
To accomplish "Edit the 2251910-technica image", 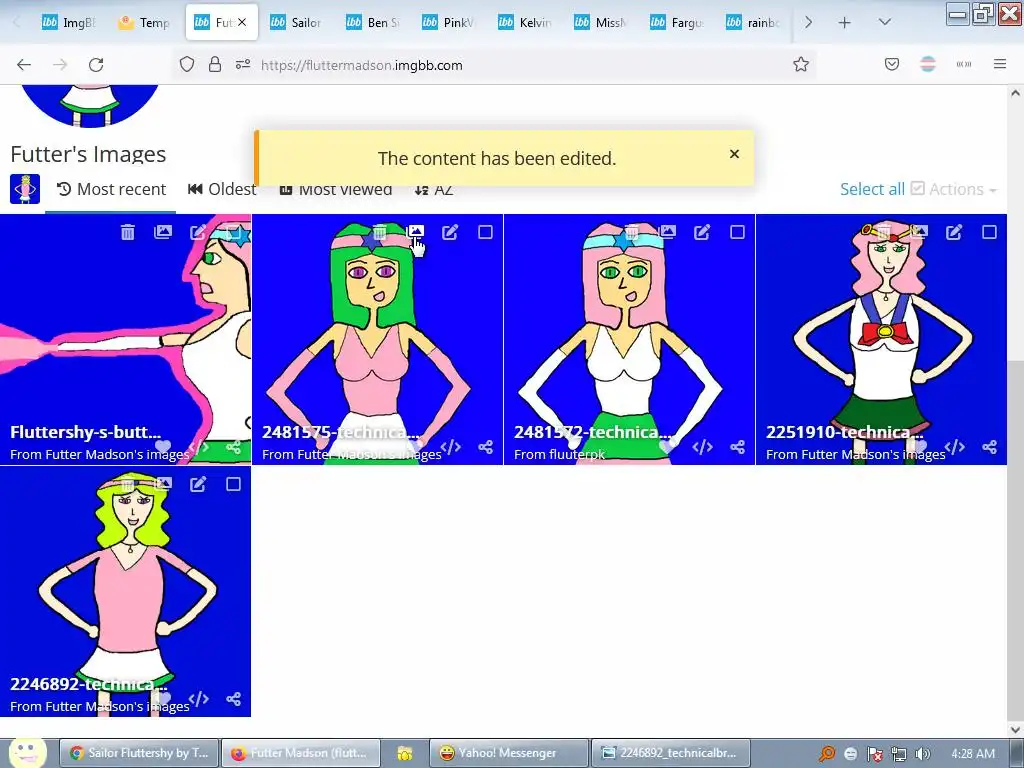I will [x=954, y=232].
